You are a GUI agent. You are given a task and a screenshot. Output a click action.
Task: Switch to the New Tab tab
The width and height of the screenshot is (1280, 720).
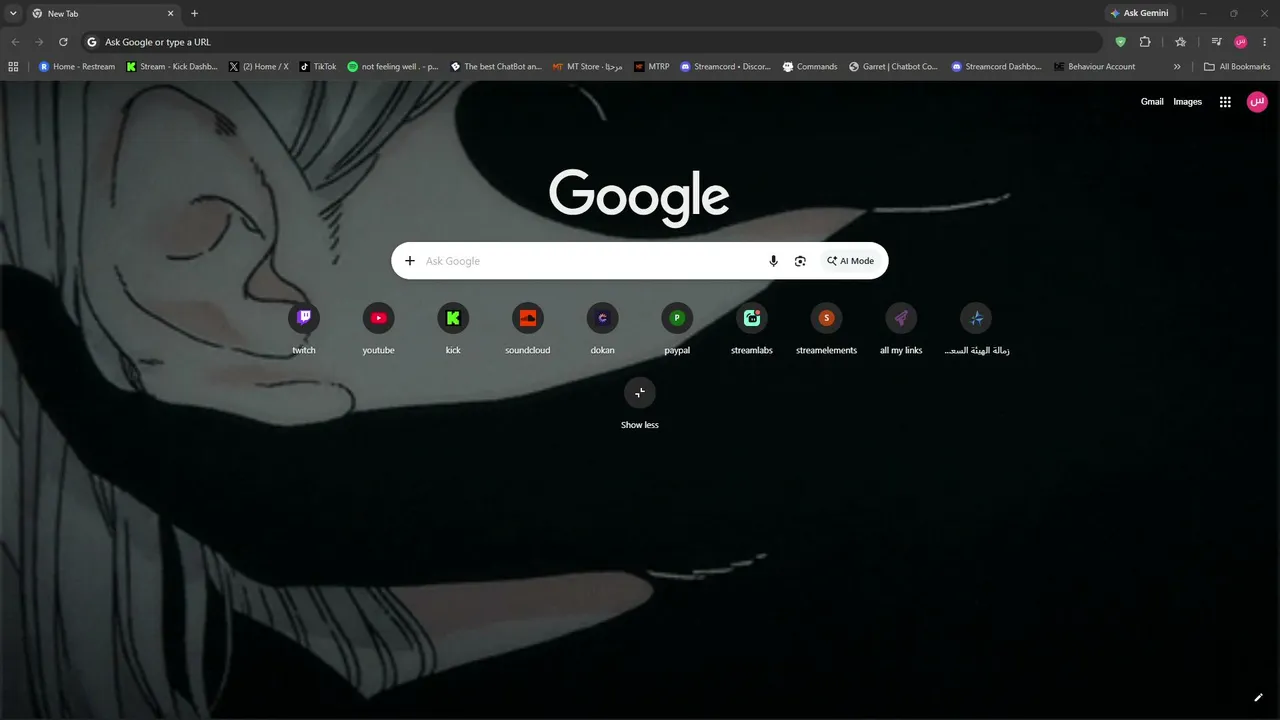[104, 14]
